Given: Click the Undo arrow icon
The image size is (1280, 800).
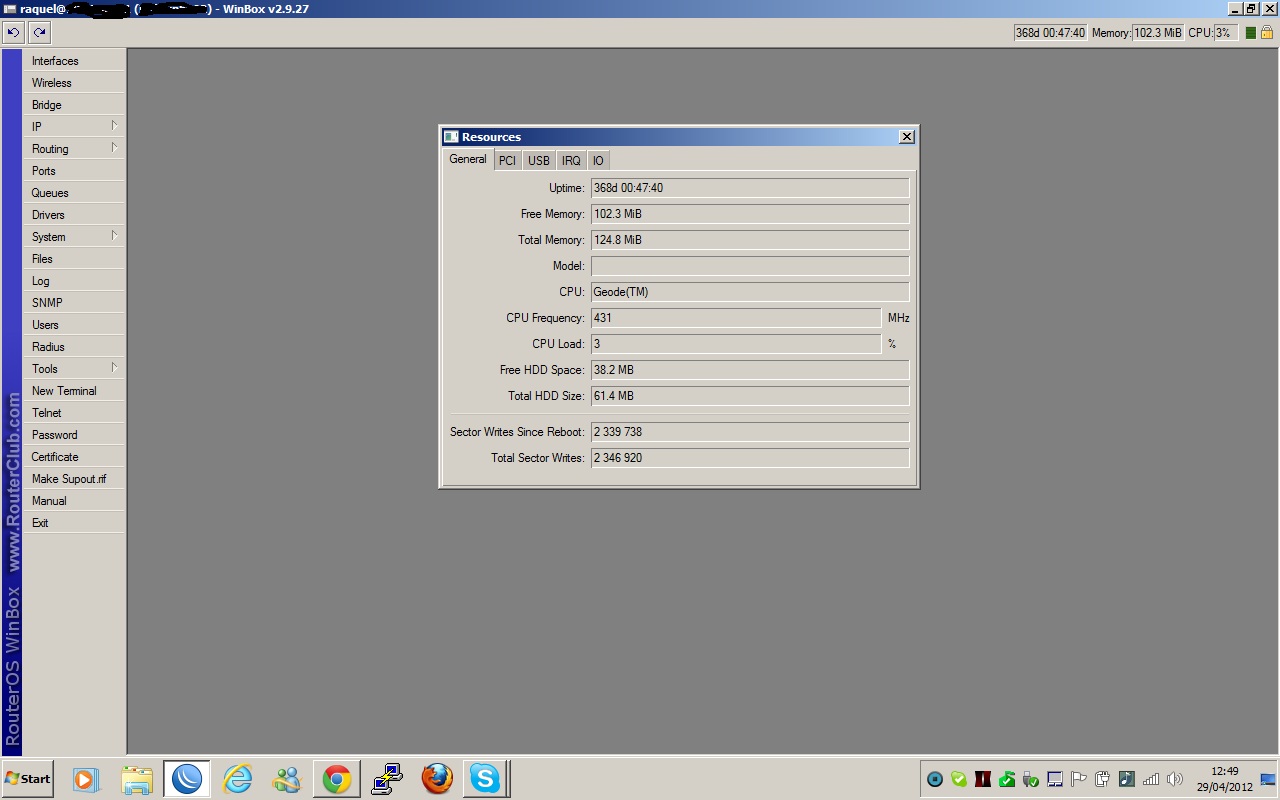Looking at the screenshot, I should click(x=13, y=32).
